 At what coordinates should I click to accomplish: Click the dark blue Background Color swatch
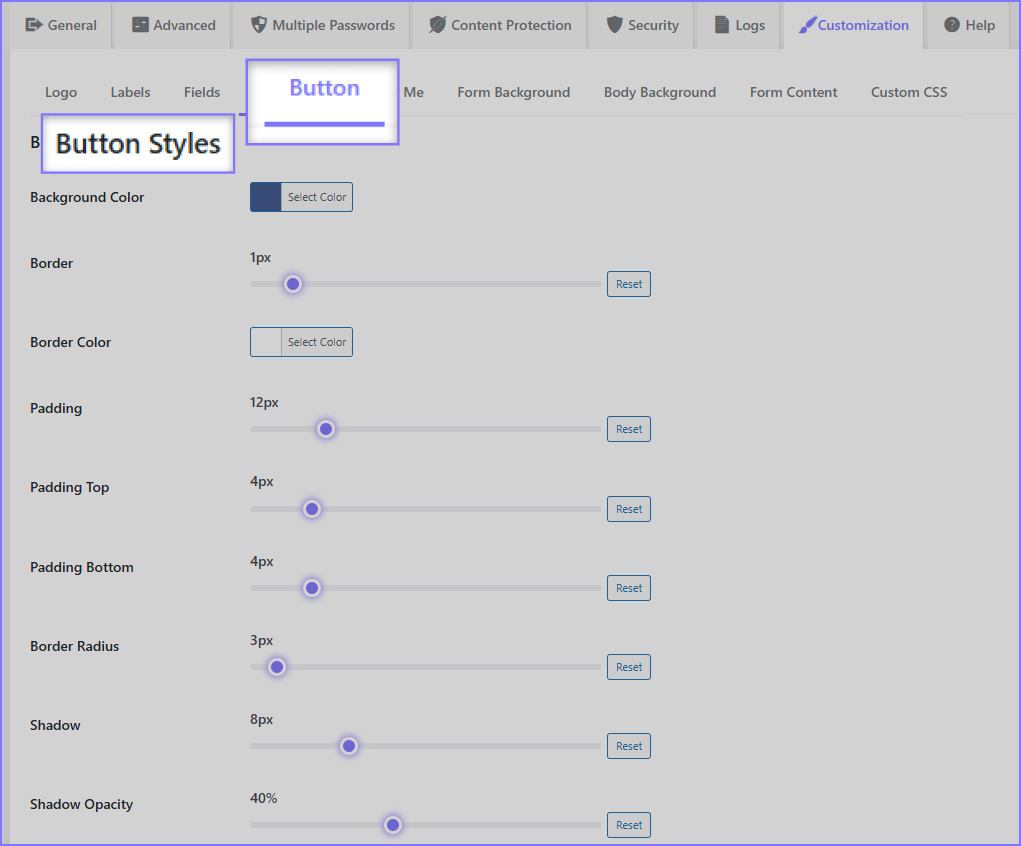point(266,197)
